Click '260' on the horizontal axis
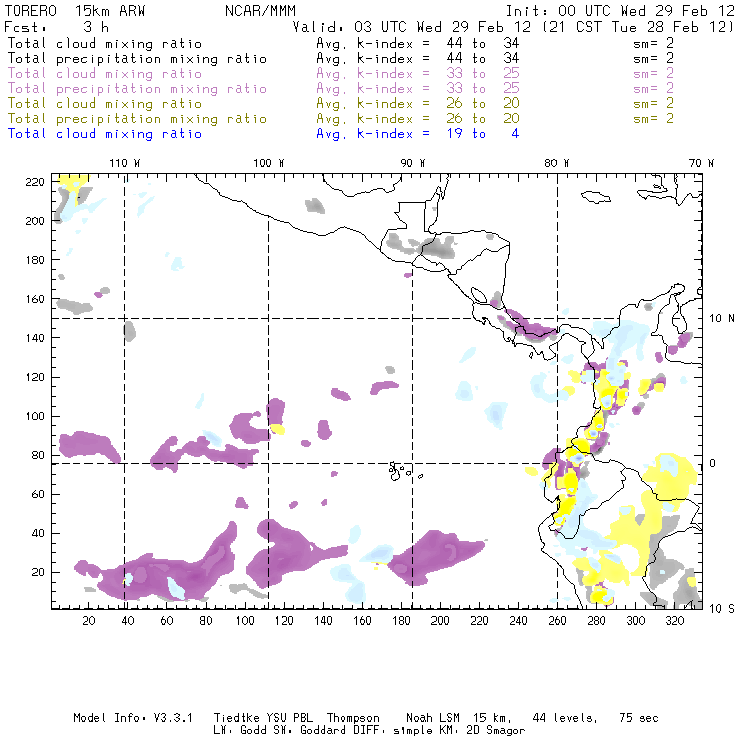 557,621
